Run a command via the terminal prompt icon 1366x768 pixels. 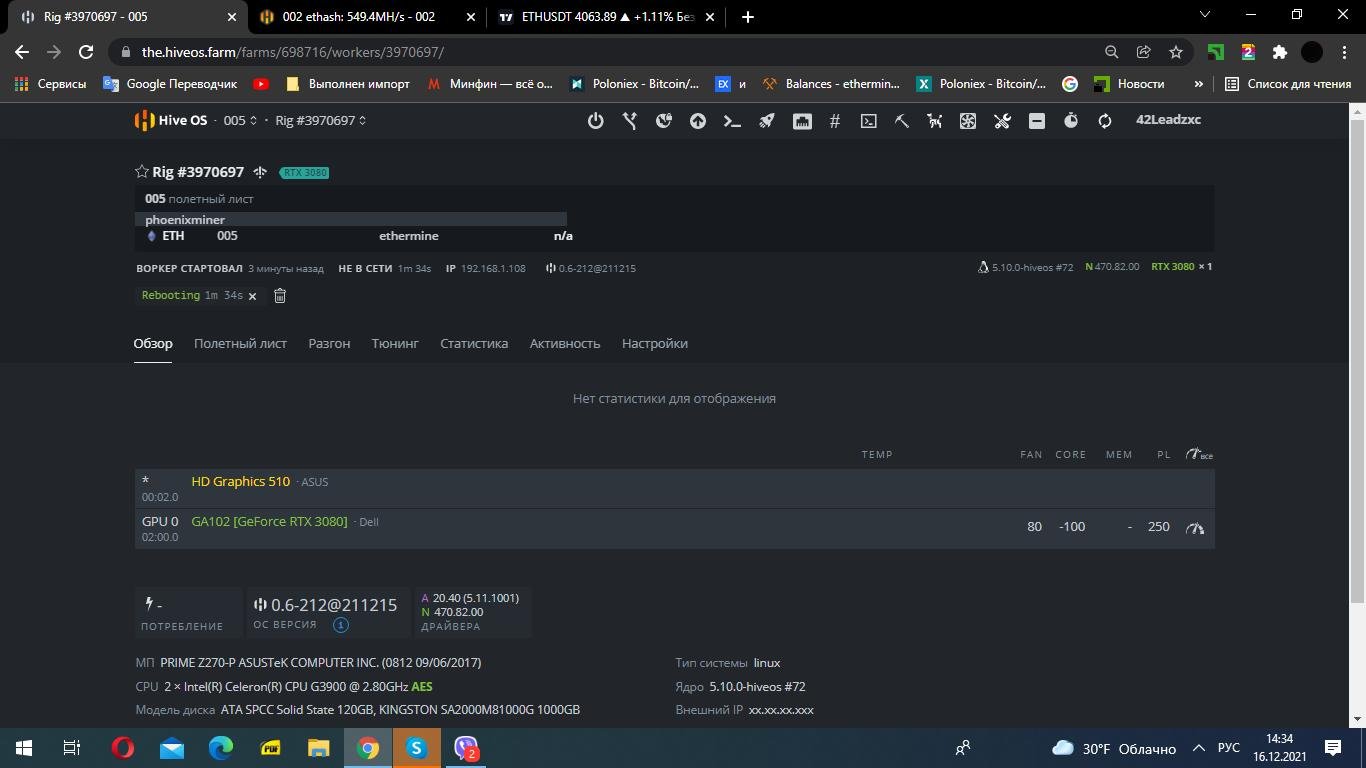point(732,120)
